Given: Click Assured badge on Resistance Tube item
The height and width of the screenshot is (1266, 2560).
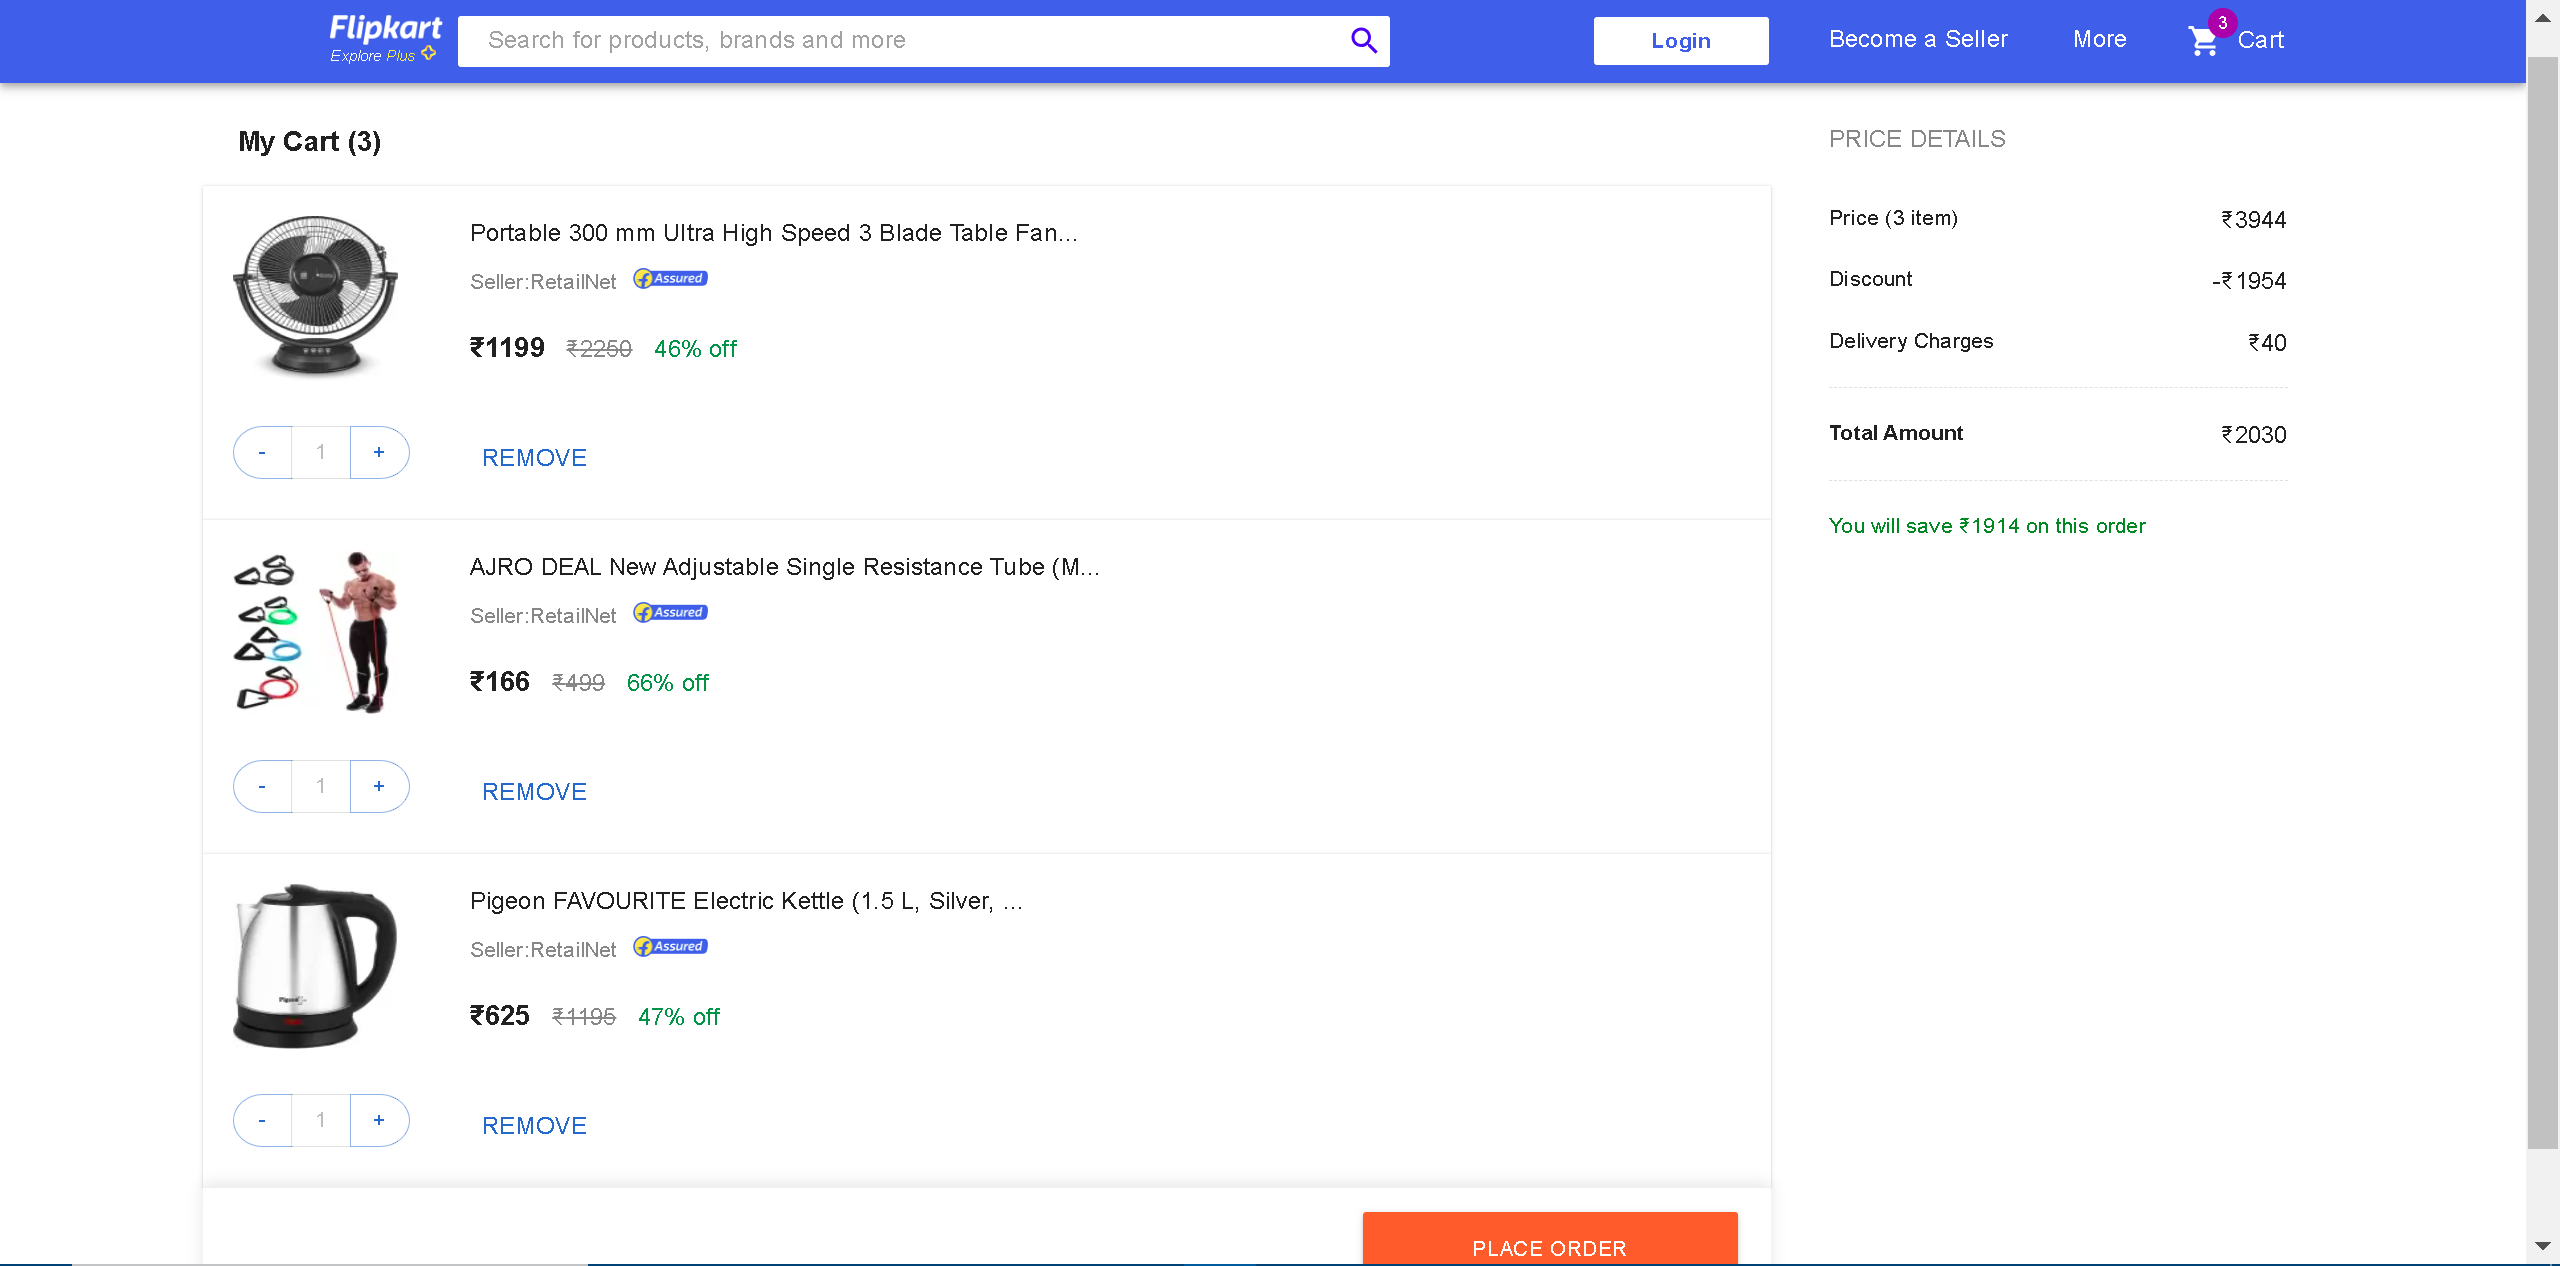Looking at the screenshot, I should click(670, 612).
